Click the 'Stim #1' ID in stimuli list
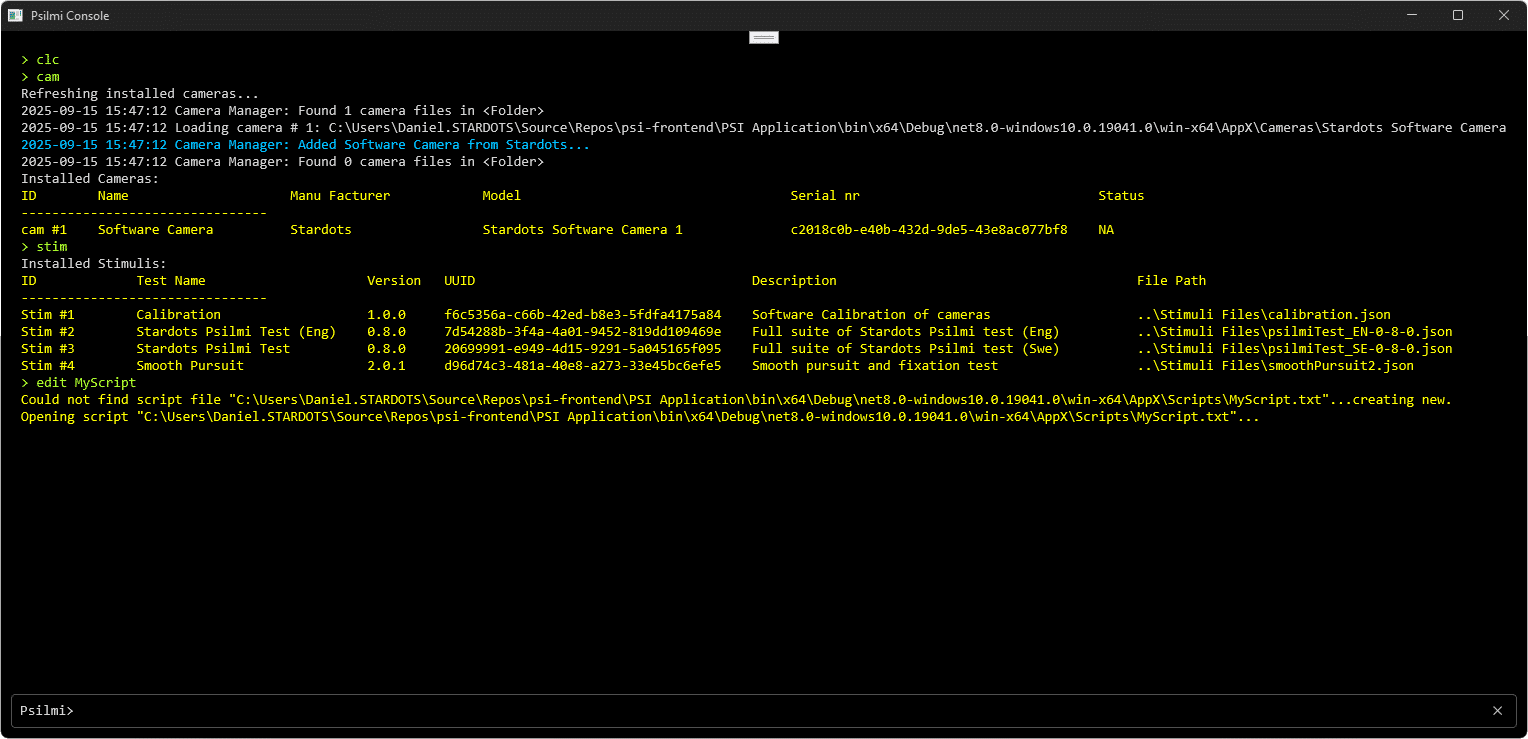Viewport: 1528px width, 739px height. click(48, 315)
